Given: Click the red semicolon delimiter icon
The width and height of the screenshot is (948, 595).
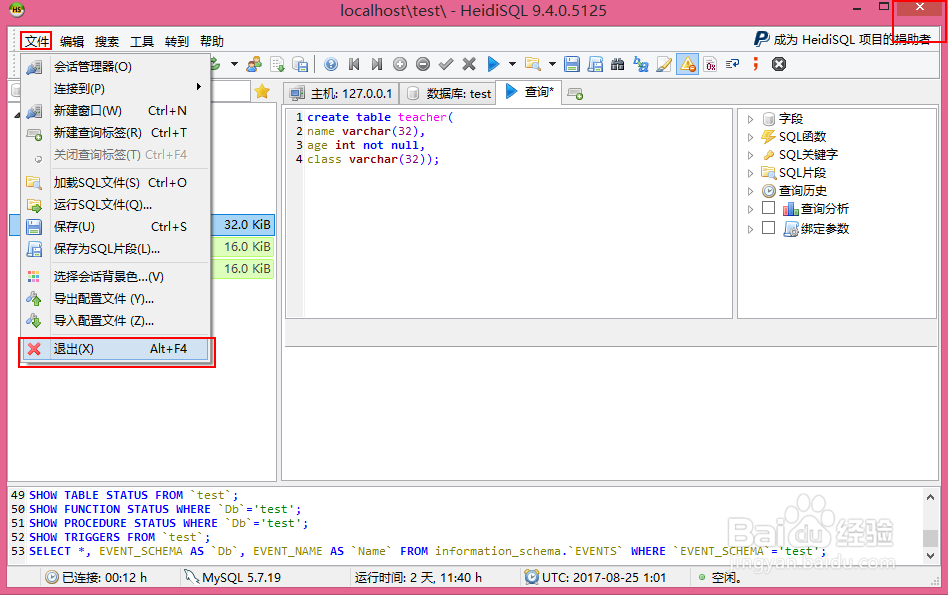Looking at the screenshot, I should pyautogui.click(x=756, y=63).
